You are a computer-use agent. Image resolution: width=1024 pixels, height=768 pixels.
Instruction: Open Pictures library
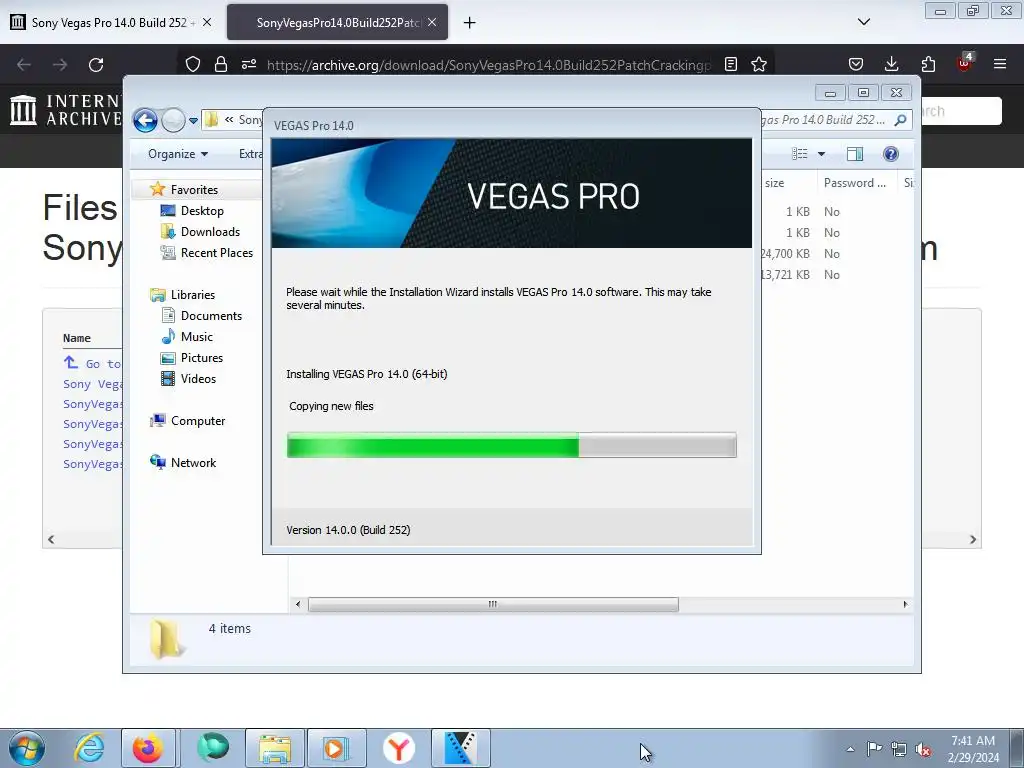tap(202, 358)
